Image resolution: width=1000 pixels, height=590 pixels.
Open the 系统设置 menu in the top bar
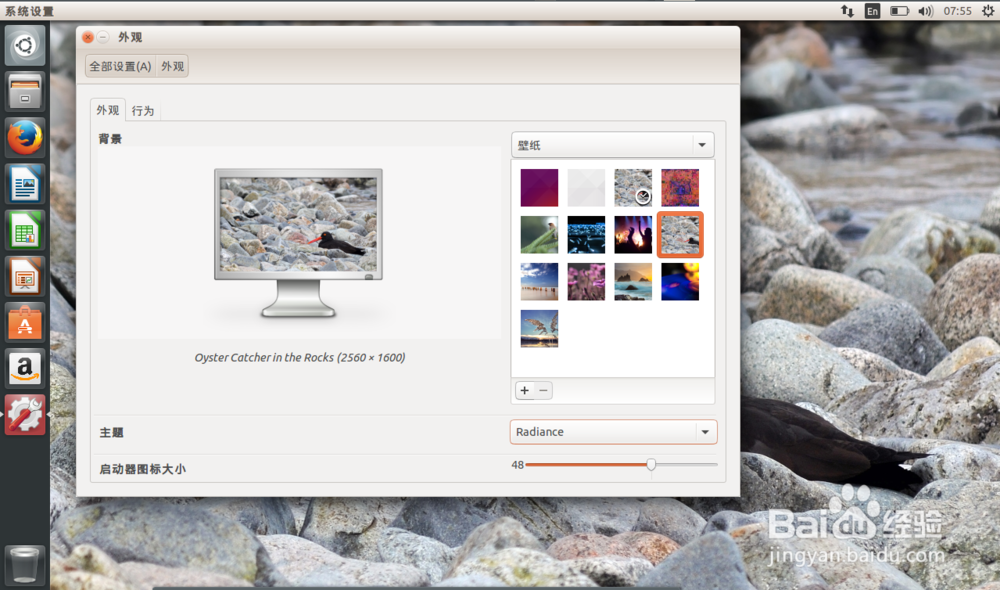click(27, 10)
